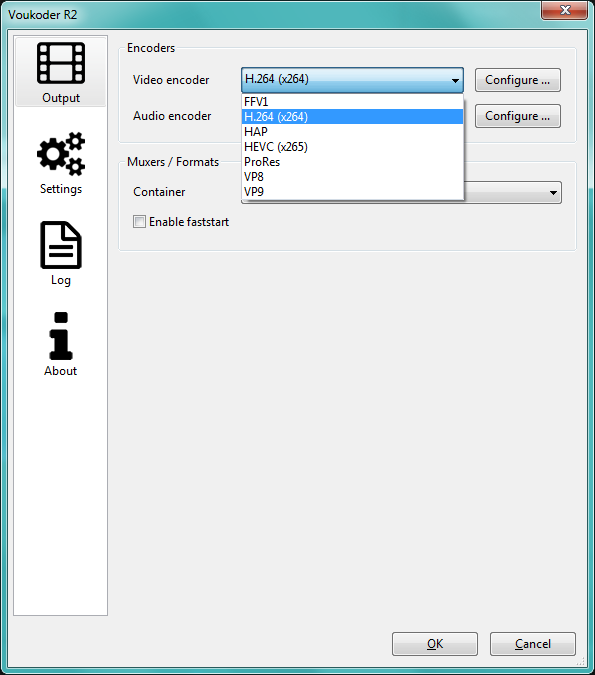
Task: Select FFV1 from the encoder list
Action: point(352,102)
